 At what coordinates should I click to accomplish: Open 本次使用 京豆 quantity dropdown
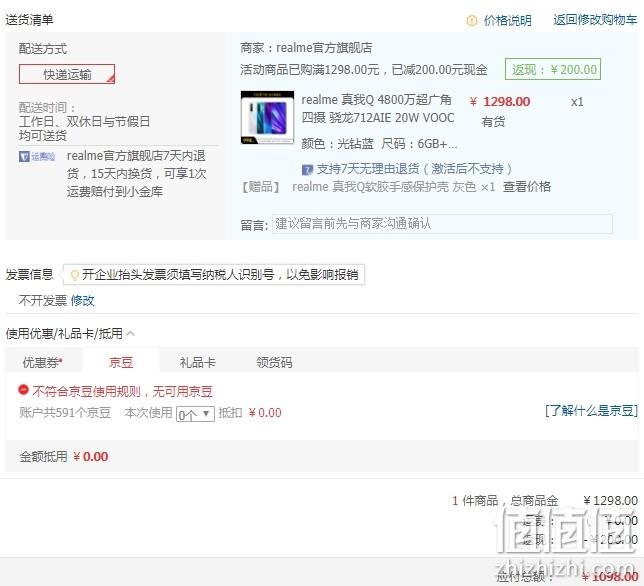tap(195, 414)
